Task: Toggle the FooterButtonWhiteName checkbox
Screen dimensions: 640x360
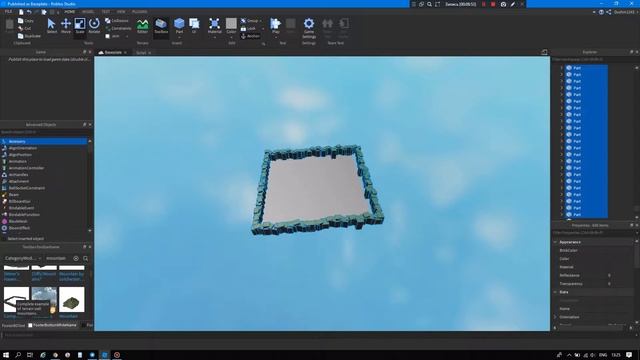Action: [x=30, y=325]
